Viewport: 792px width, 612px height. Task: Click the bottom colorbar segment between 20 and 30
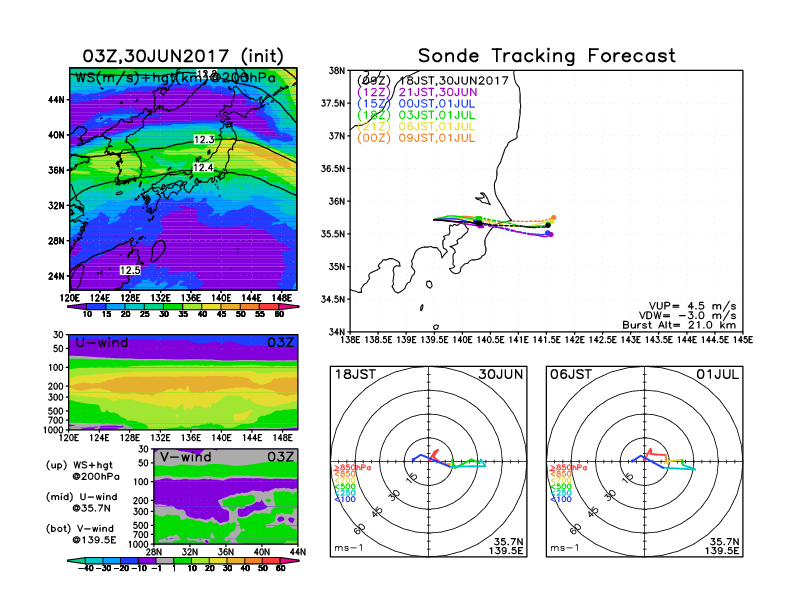click(218, 560)
